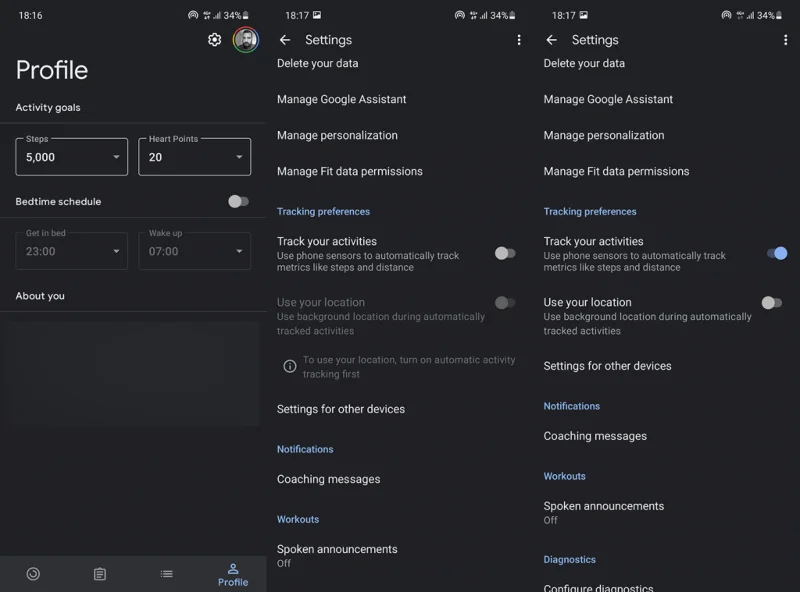Tap image notification icon in right status bar
800x592 pixels.
tap(583, 15)
